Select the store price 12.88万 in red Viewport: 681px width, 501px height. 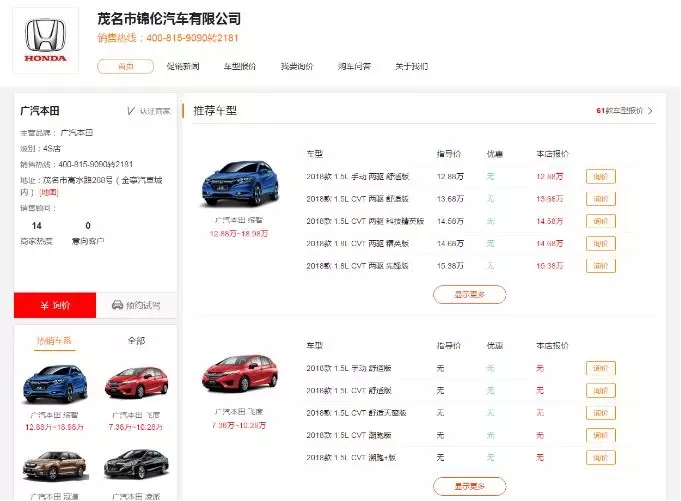point(549,177)
